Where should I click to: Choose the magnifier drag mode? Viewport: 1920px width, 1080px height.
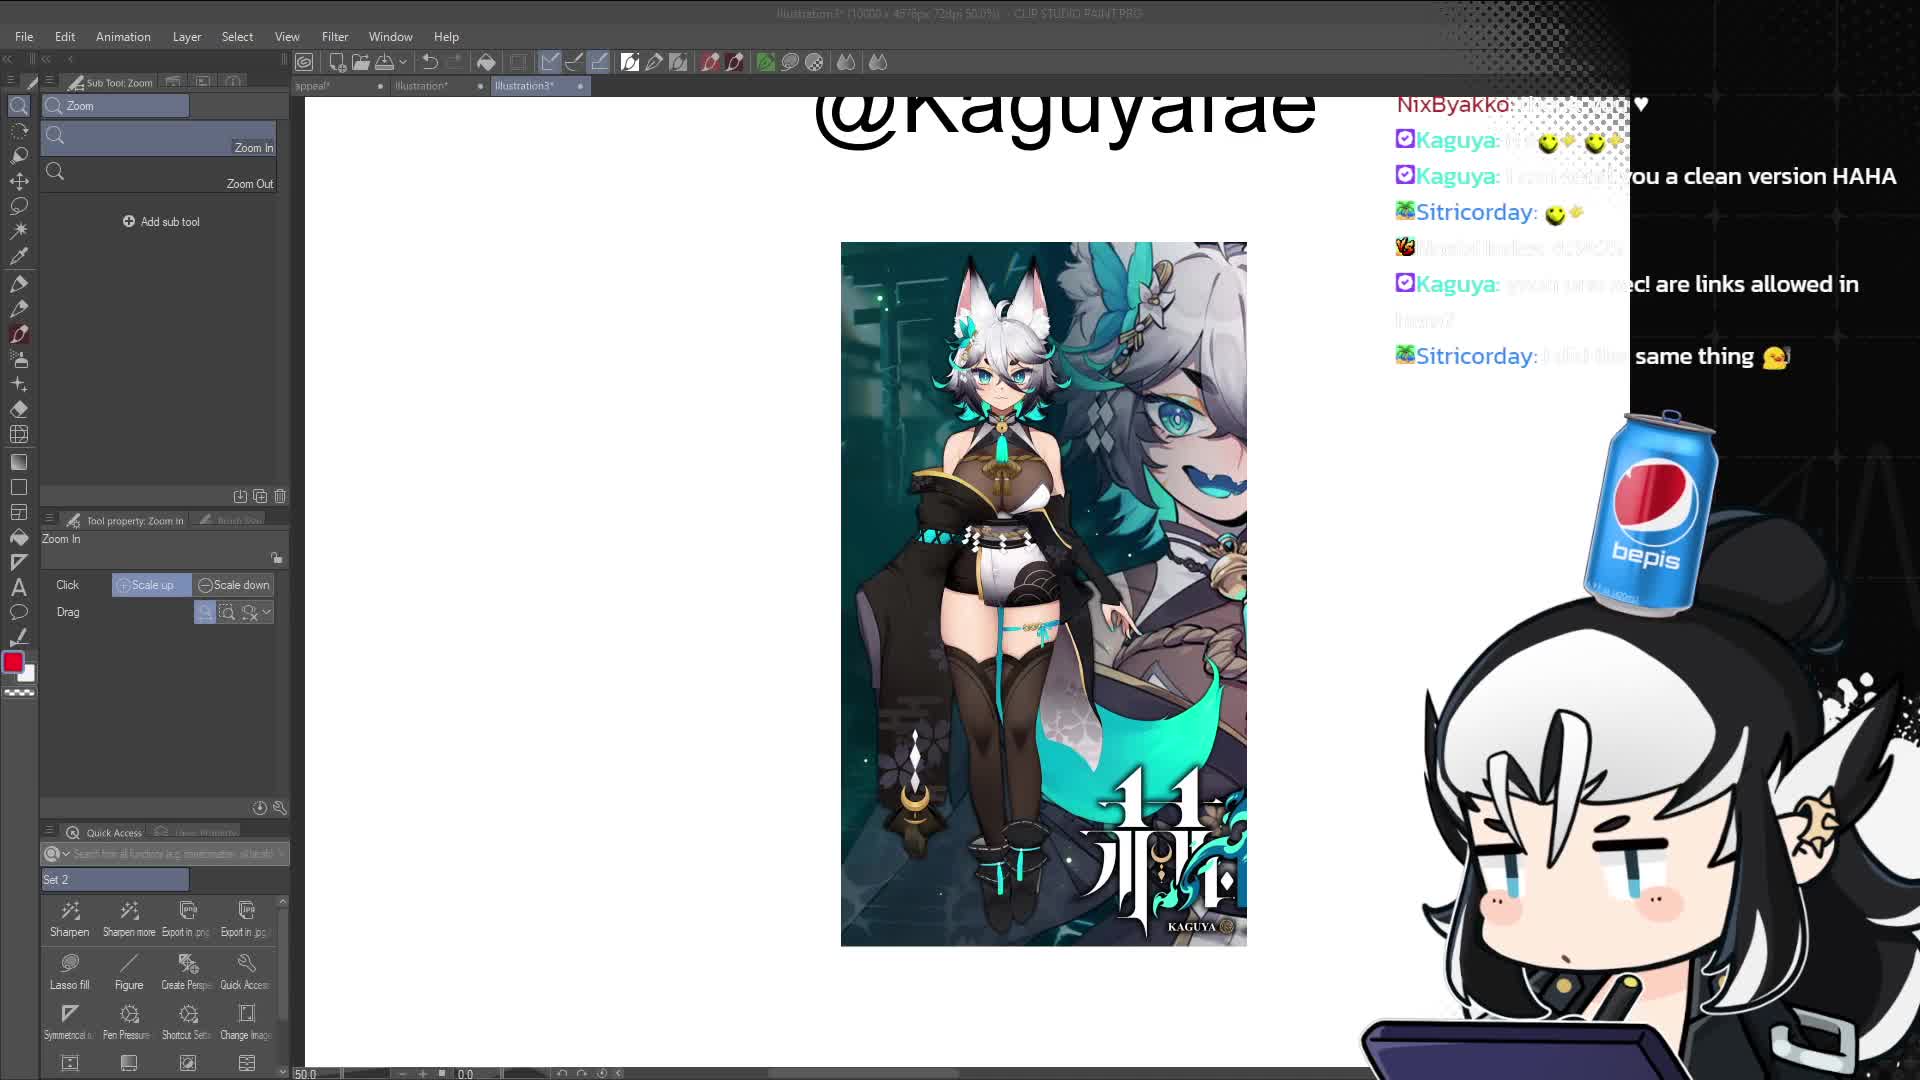pos(205,612)
